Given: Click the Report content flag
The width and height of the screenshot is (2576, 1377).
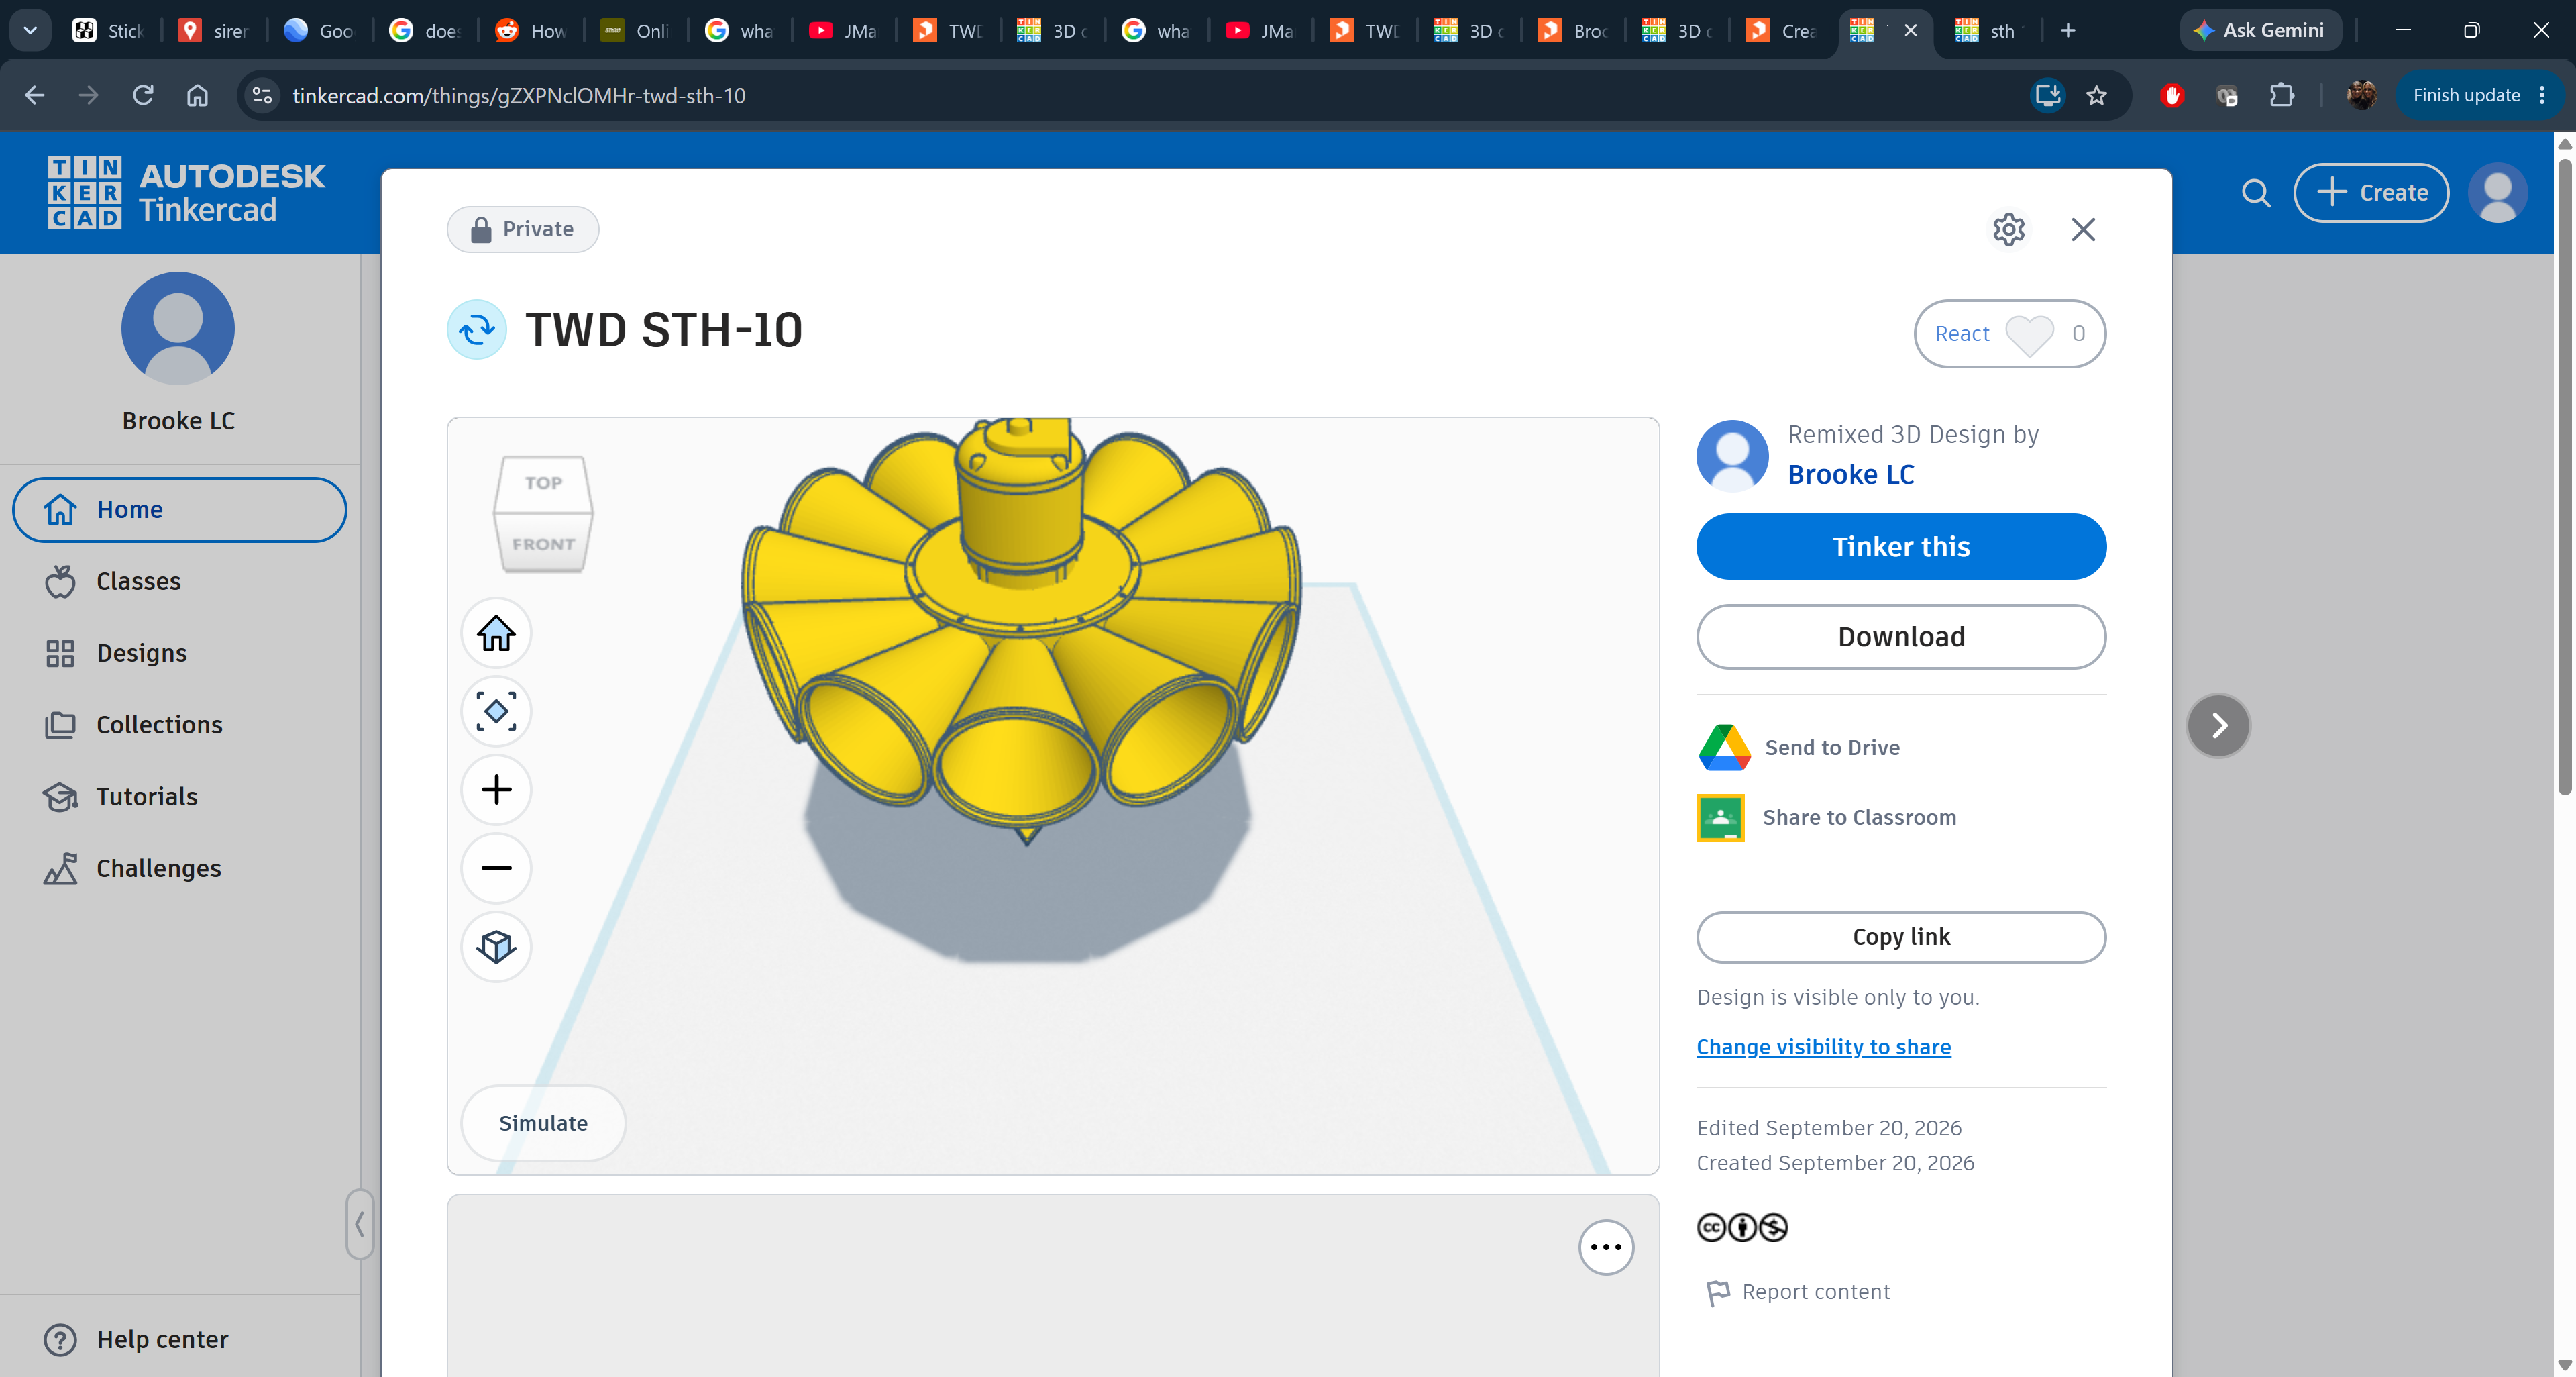Looking at the screenshot, I should pyautogui.click(x=1717, y=1293).
